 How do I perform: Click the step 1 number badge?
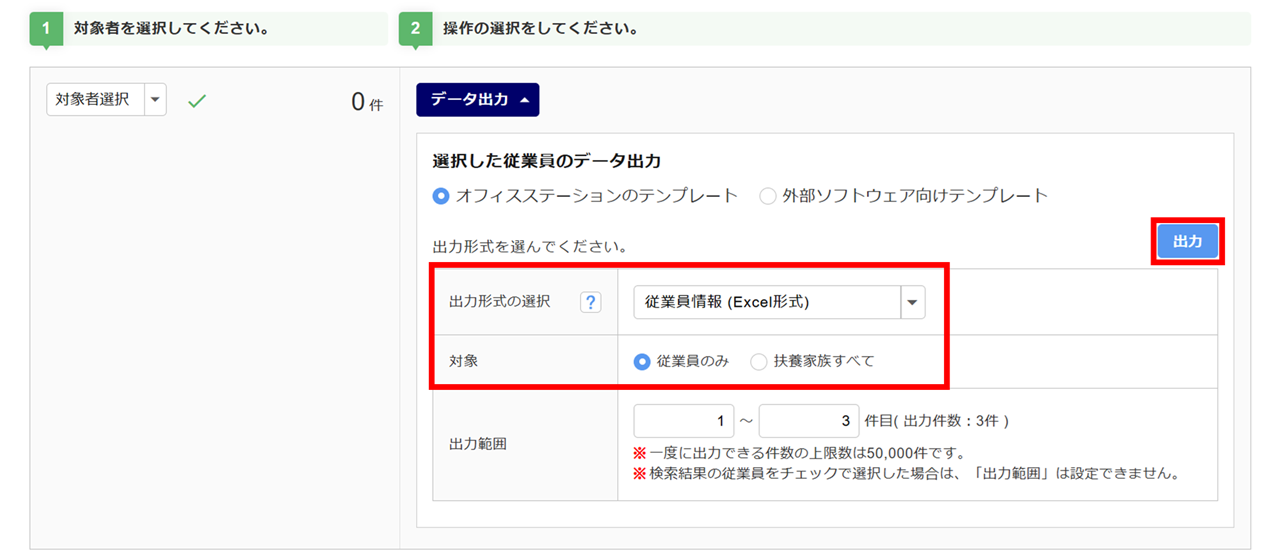click(45, 29)
